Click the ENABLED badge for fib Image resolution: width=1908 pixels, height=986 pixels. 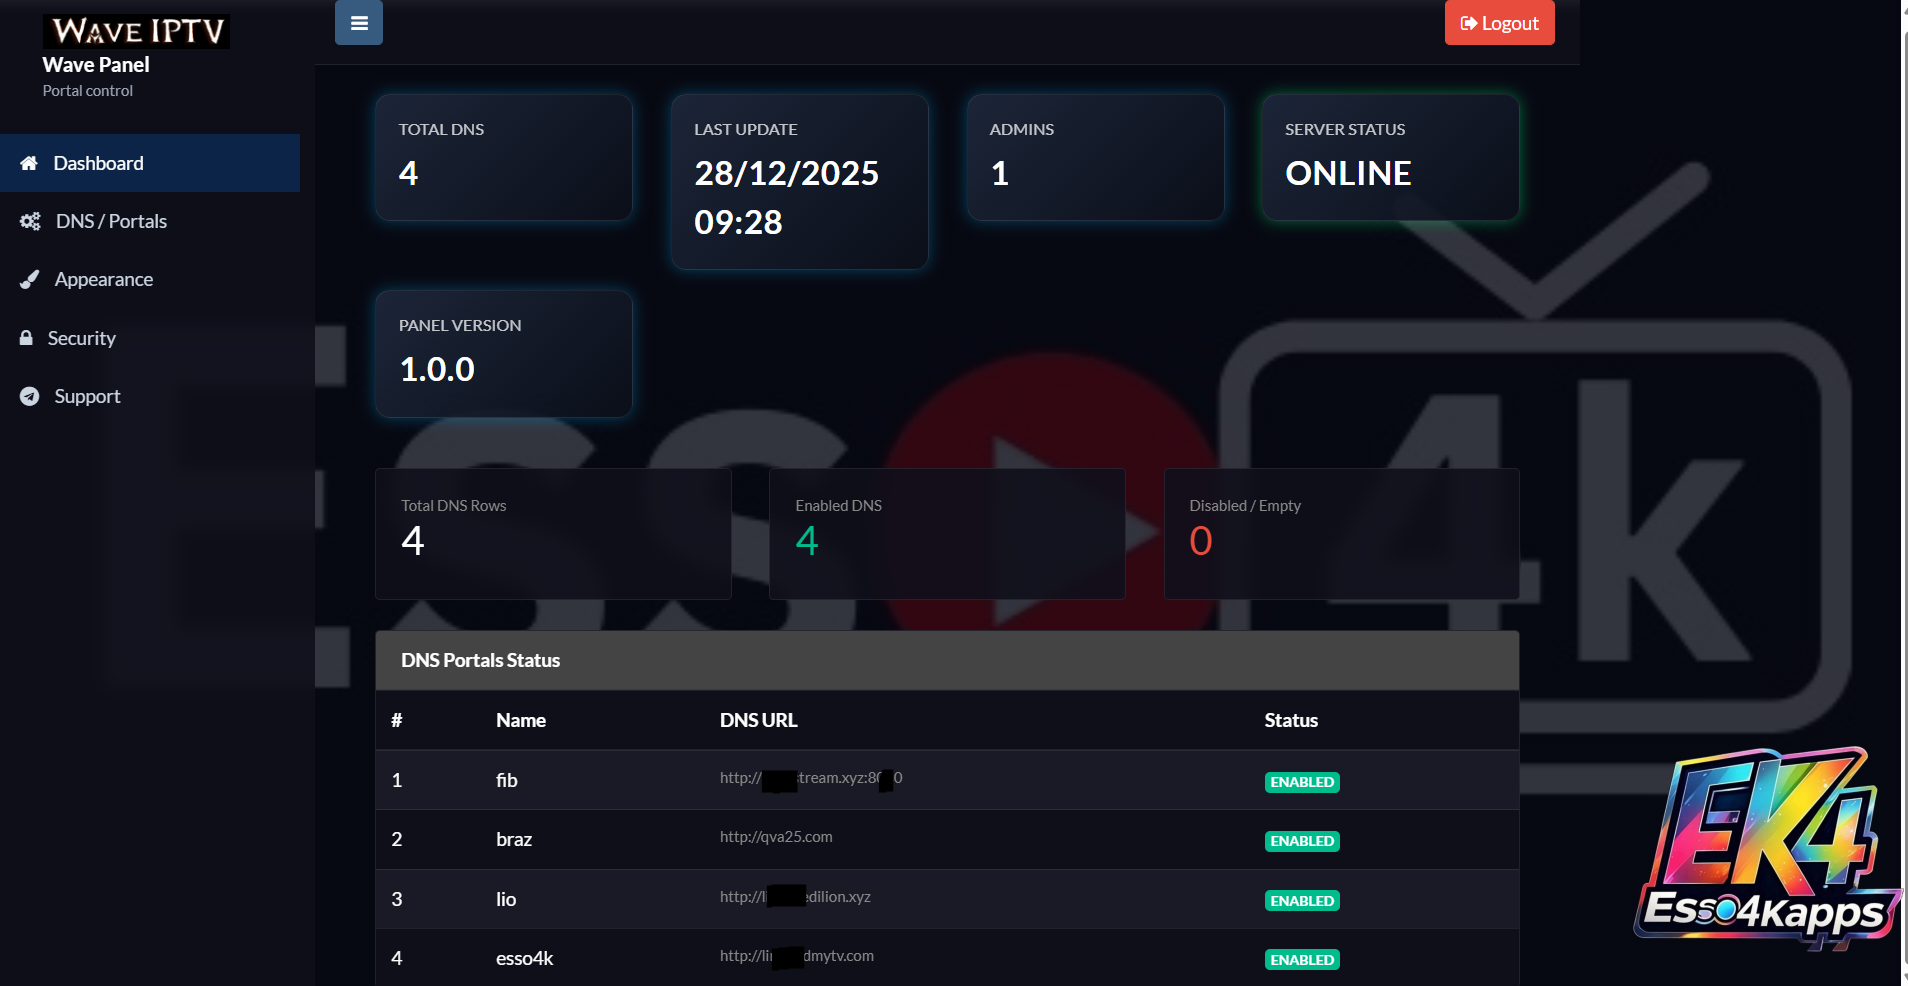click(x=1301, y=782)
